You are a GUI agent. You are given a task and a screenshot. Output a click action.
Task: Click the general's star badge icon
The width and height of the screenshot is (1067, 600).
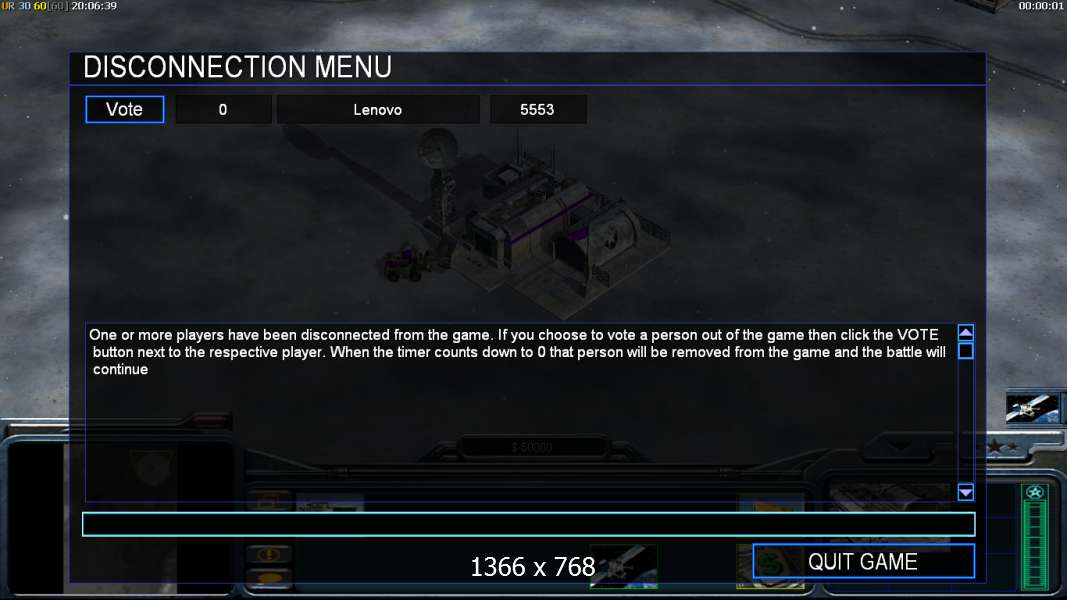click(x=1035, y=492)
